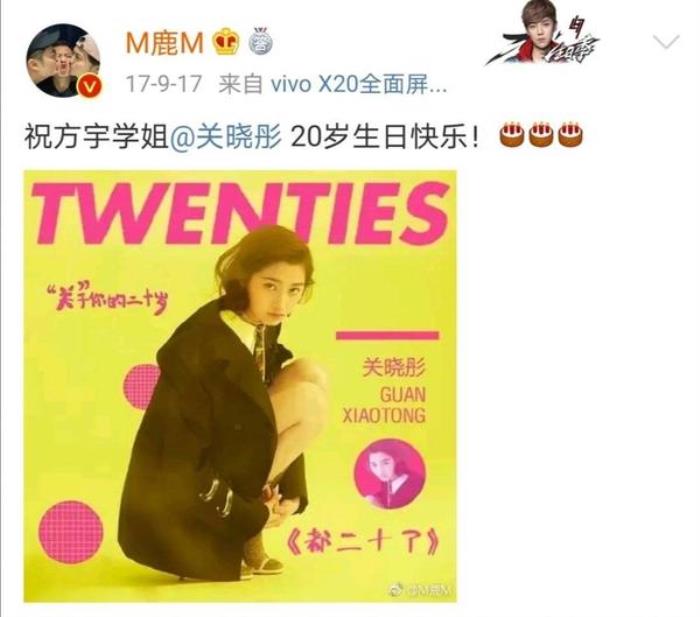The width and height of the screenshot is (700, 617).
Task: Click the 17-9-17 post timestamp
Action: click(164, 84)
